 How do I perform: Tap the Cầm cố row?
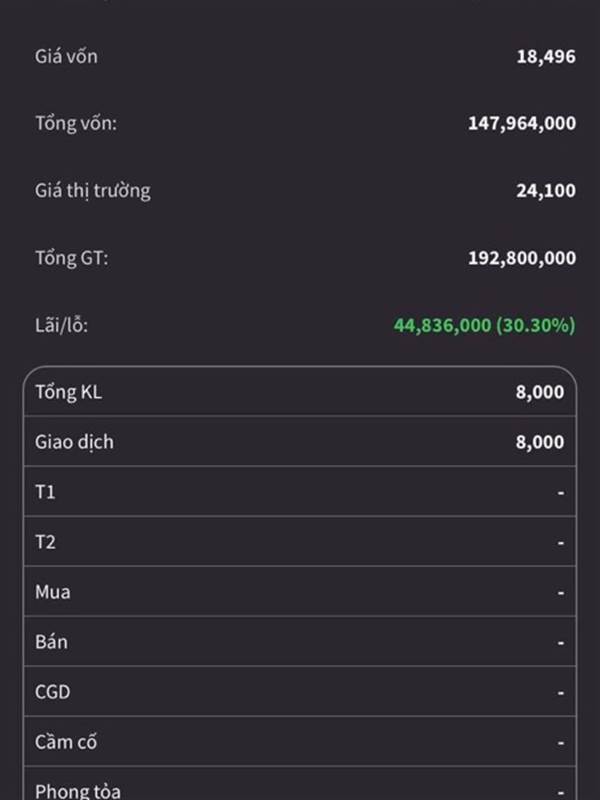pyautogui.click(x=300, y=741)
